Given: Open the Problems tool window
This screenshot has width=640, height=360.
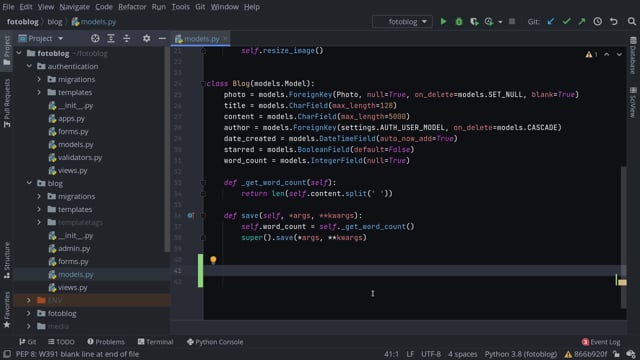Looking at the screenshot, I should 106,342.
